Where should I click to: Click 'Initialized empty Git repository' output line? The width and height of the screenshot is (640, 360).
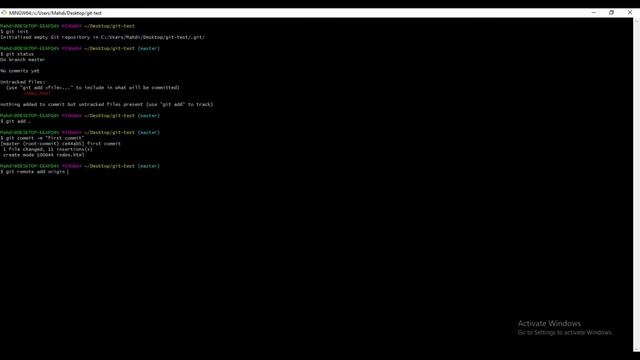tap(102, 37)
